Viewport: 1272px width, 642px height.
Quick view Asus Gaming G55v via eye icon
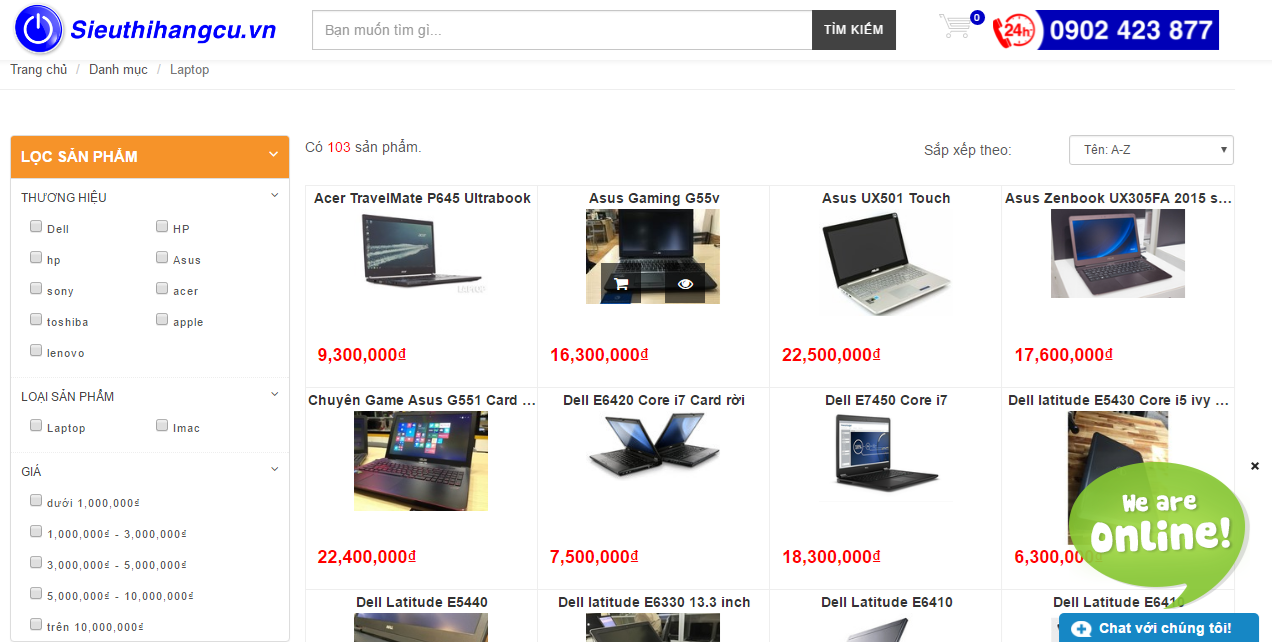click(685, 284)
